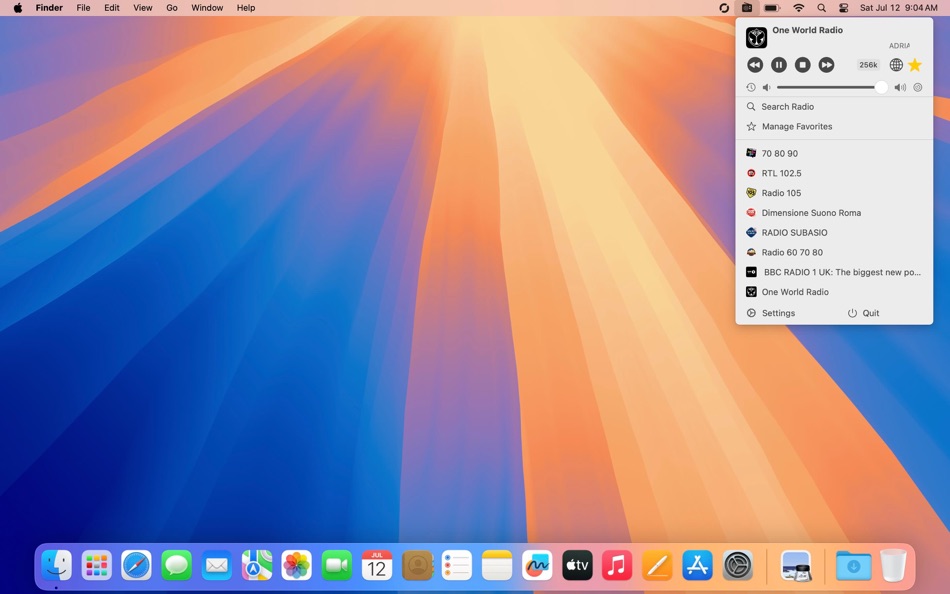The width and height of the screenshot is (950, 594).
Task: Open the Go menu in the menu bar
Action: click(171, 7)
